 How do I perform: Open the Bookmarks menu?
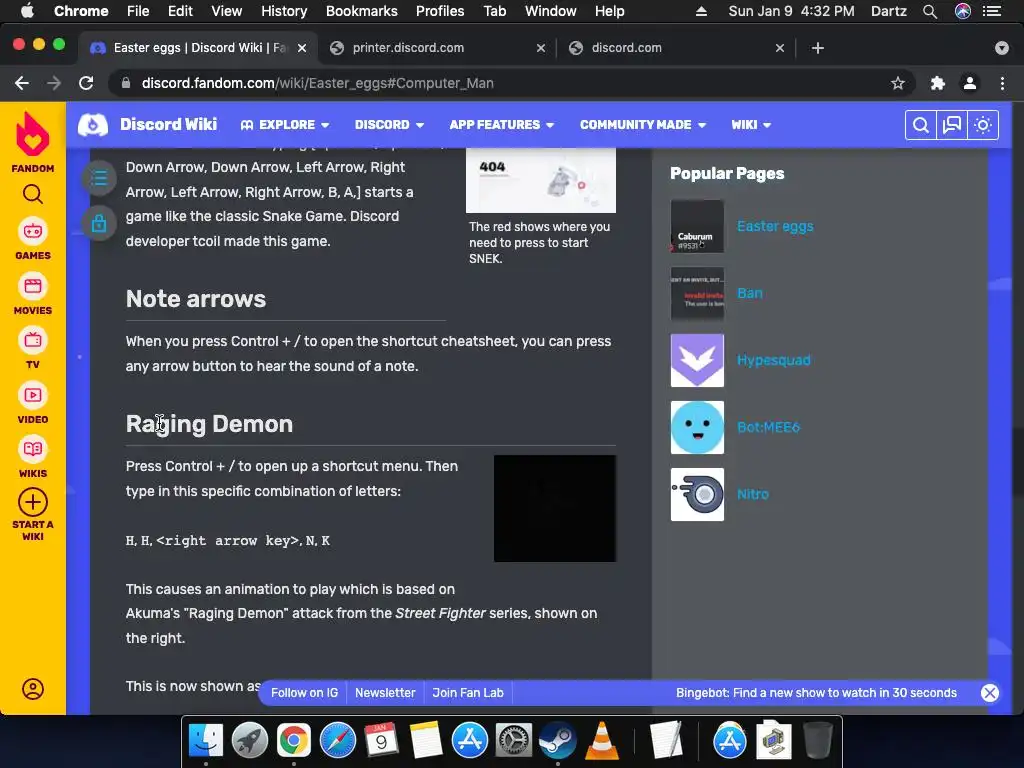[x=362, y=11]
